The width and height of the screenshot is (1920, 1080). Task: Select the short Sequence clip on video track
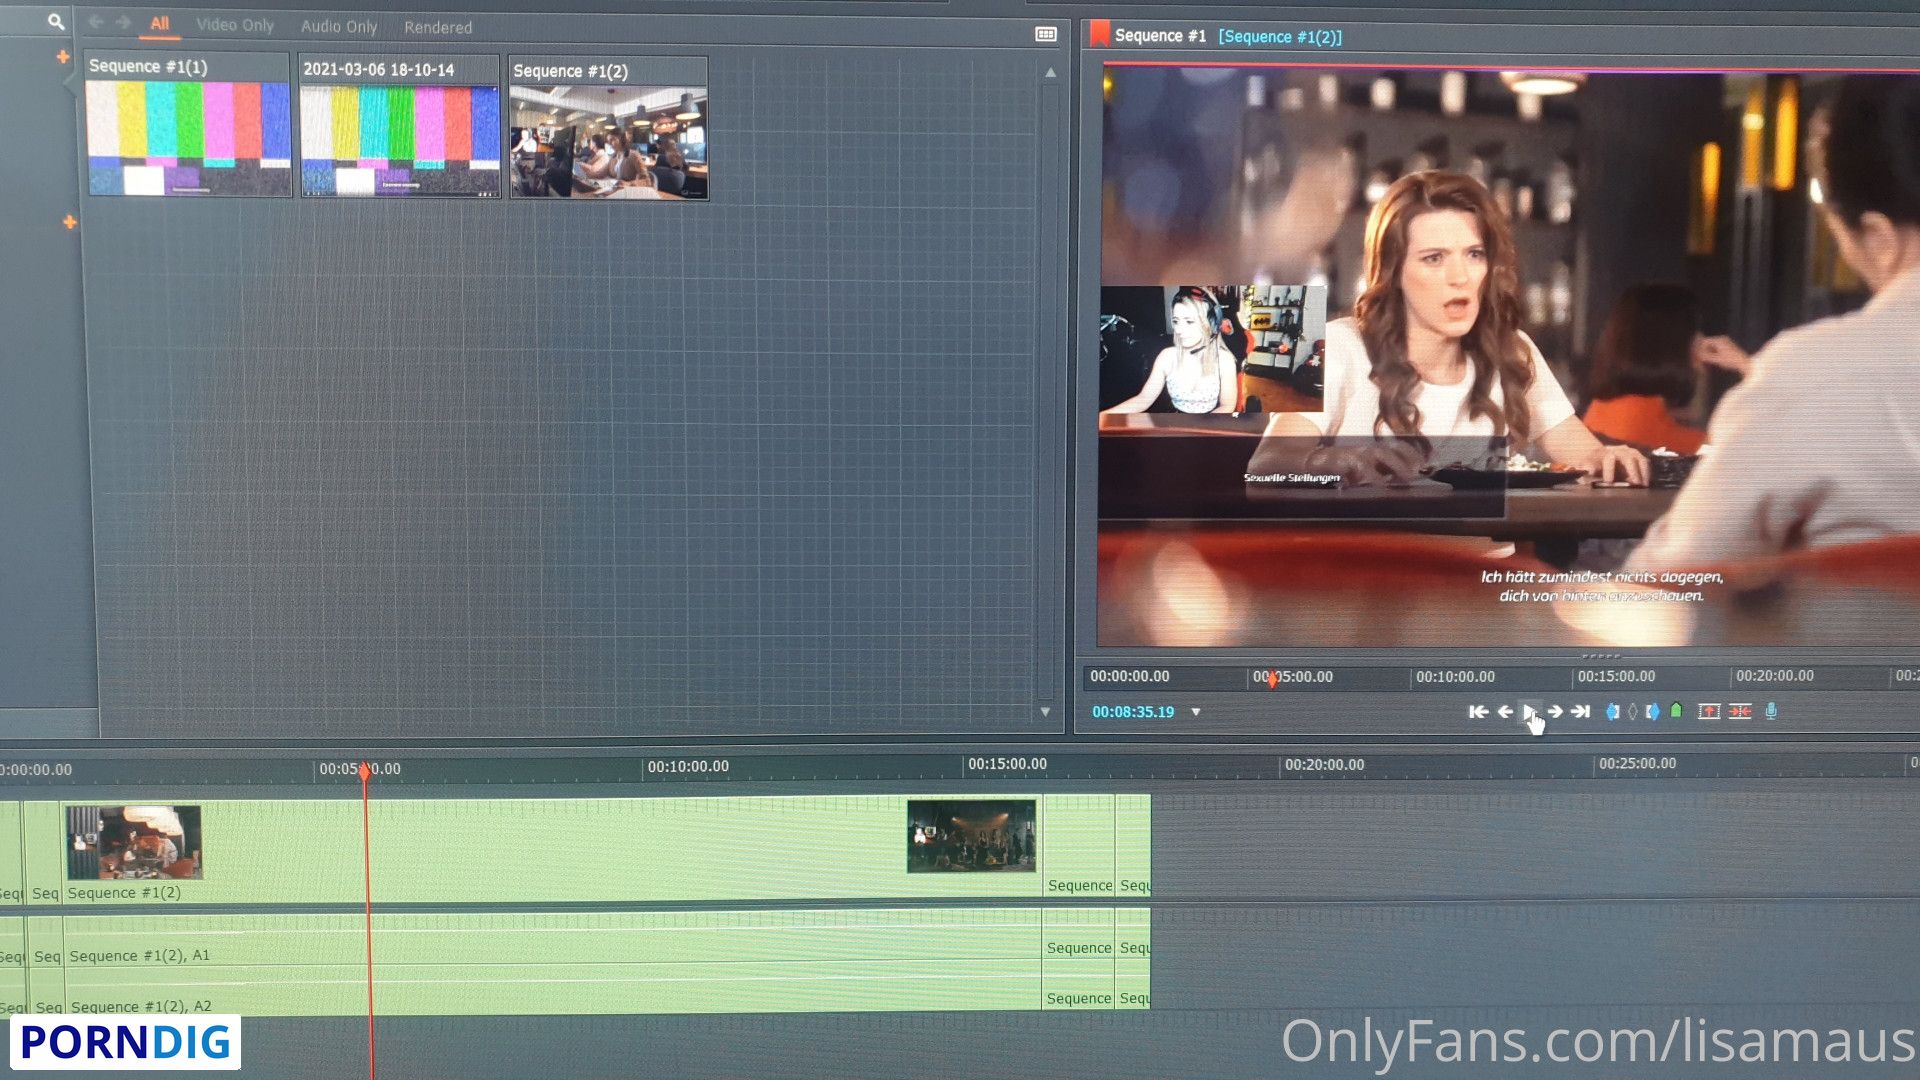pos(1079,846)
